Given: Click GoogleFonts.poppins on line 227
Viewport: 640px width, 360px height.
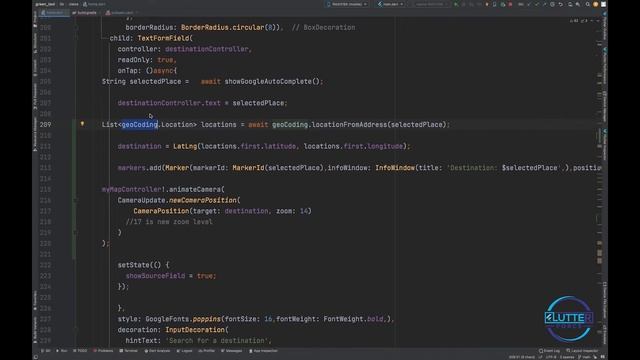Looking at the screenshot, I should click(x=183, y=319).
